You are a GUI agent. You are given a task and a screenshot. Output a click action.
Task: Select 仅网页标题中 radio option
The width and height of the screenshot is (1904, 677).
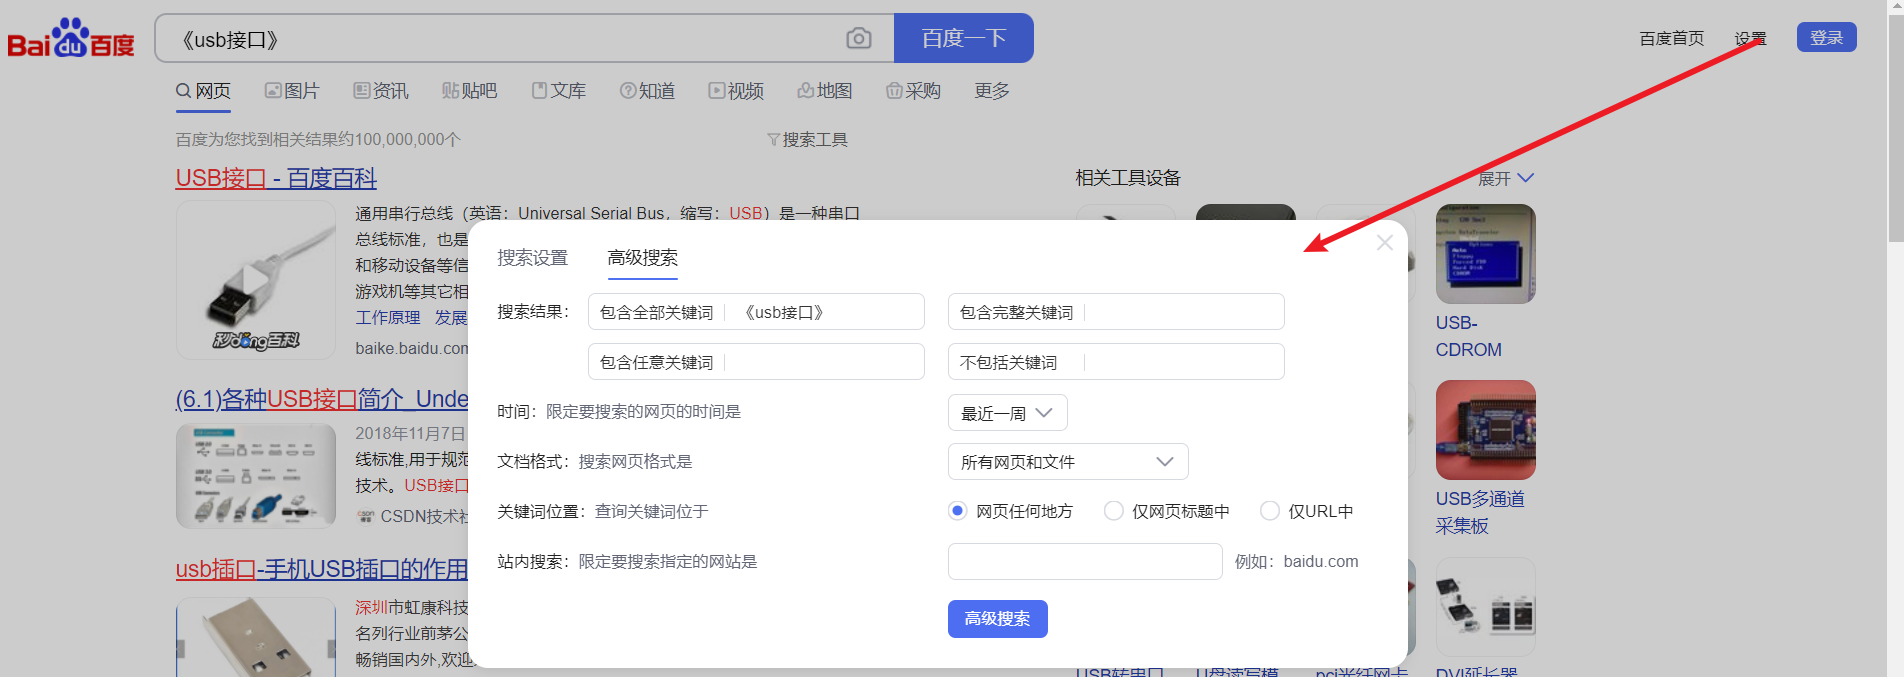(x=1113, y=511)
